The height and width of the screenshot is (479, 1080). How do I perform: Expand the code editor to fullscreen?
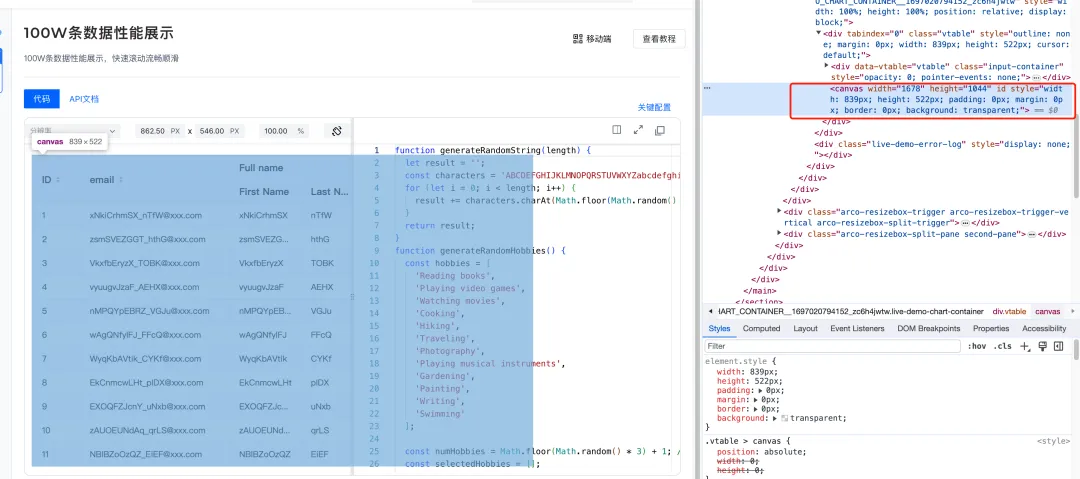[638, 130]
